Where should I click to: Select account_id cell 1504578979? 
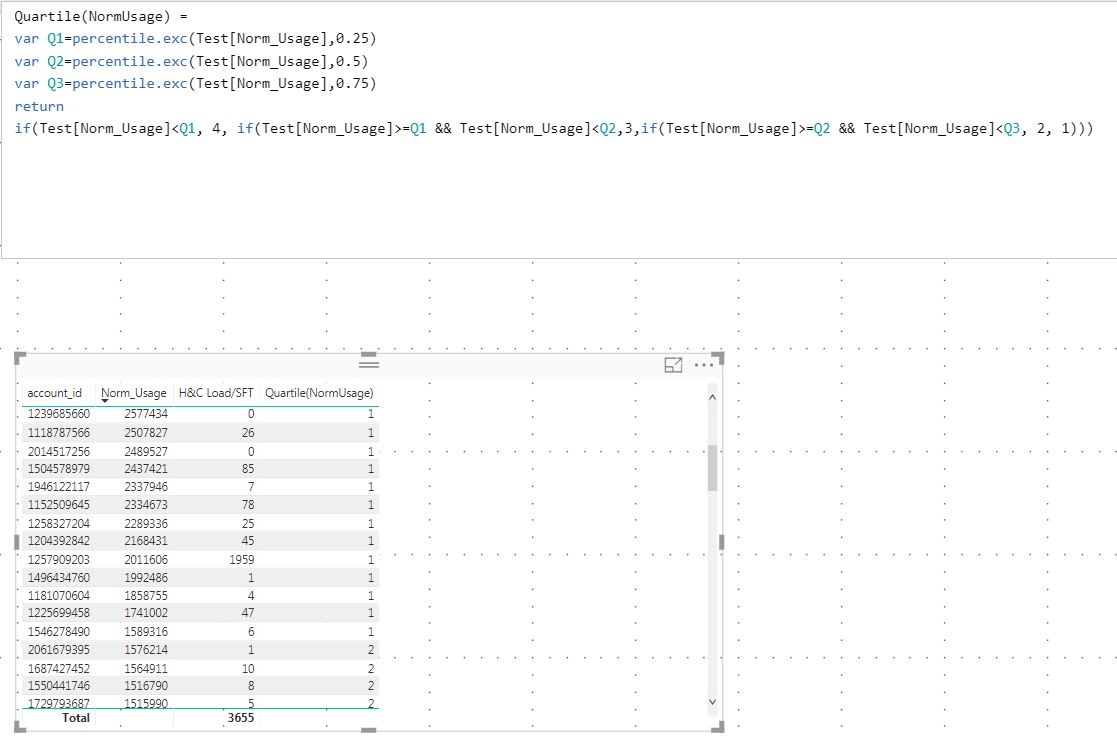tap(58, 469)
